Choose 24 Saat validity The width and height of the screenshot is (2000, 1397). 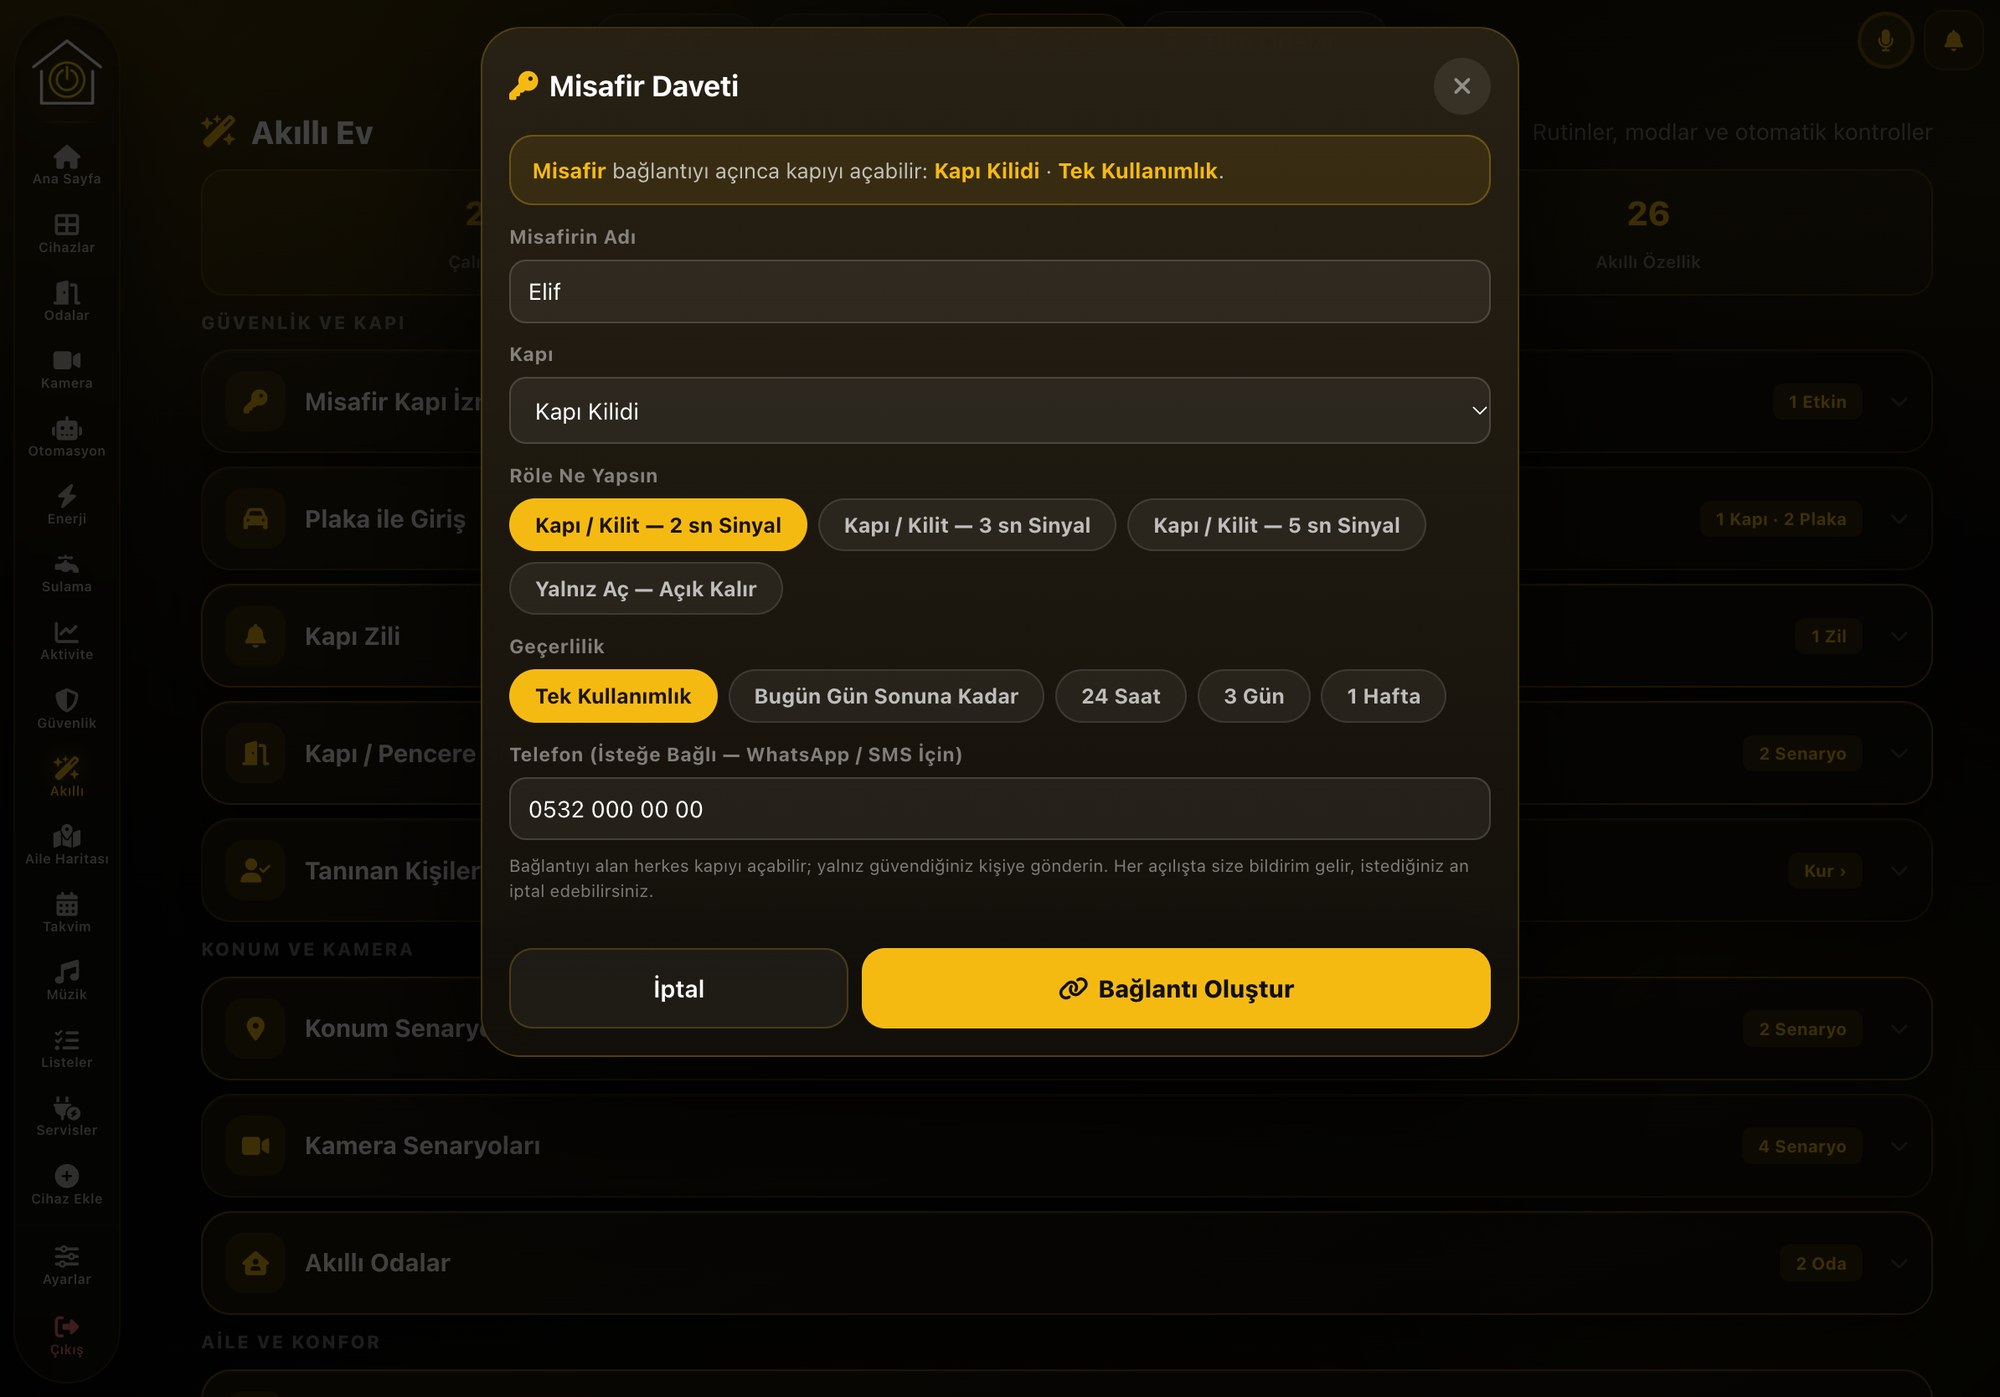click(x=1121, y=696)
